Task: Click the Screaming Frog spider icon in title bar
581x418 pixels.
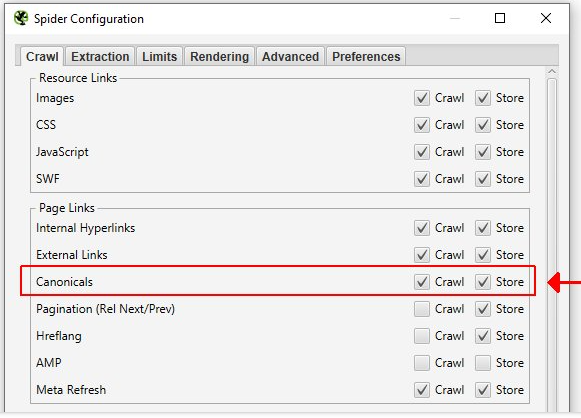Action: tap(21, 18)
